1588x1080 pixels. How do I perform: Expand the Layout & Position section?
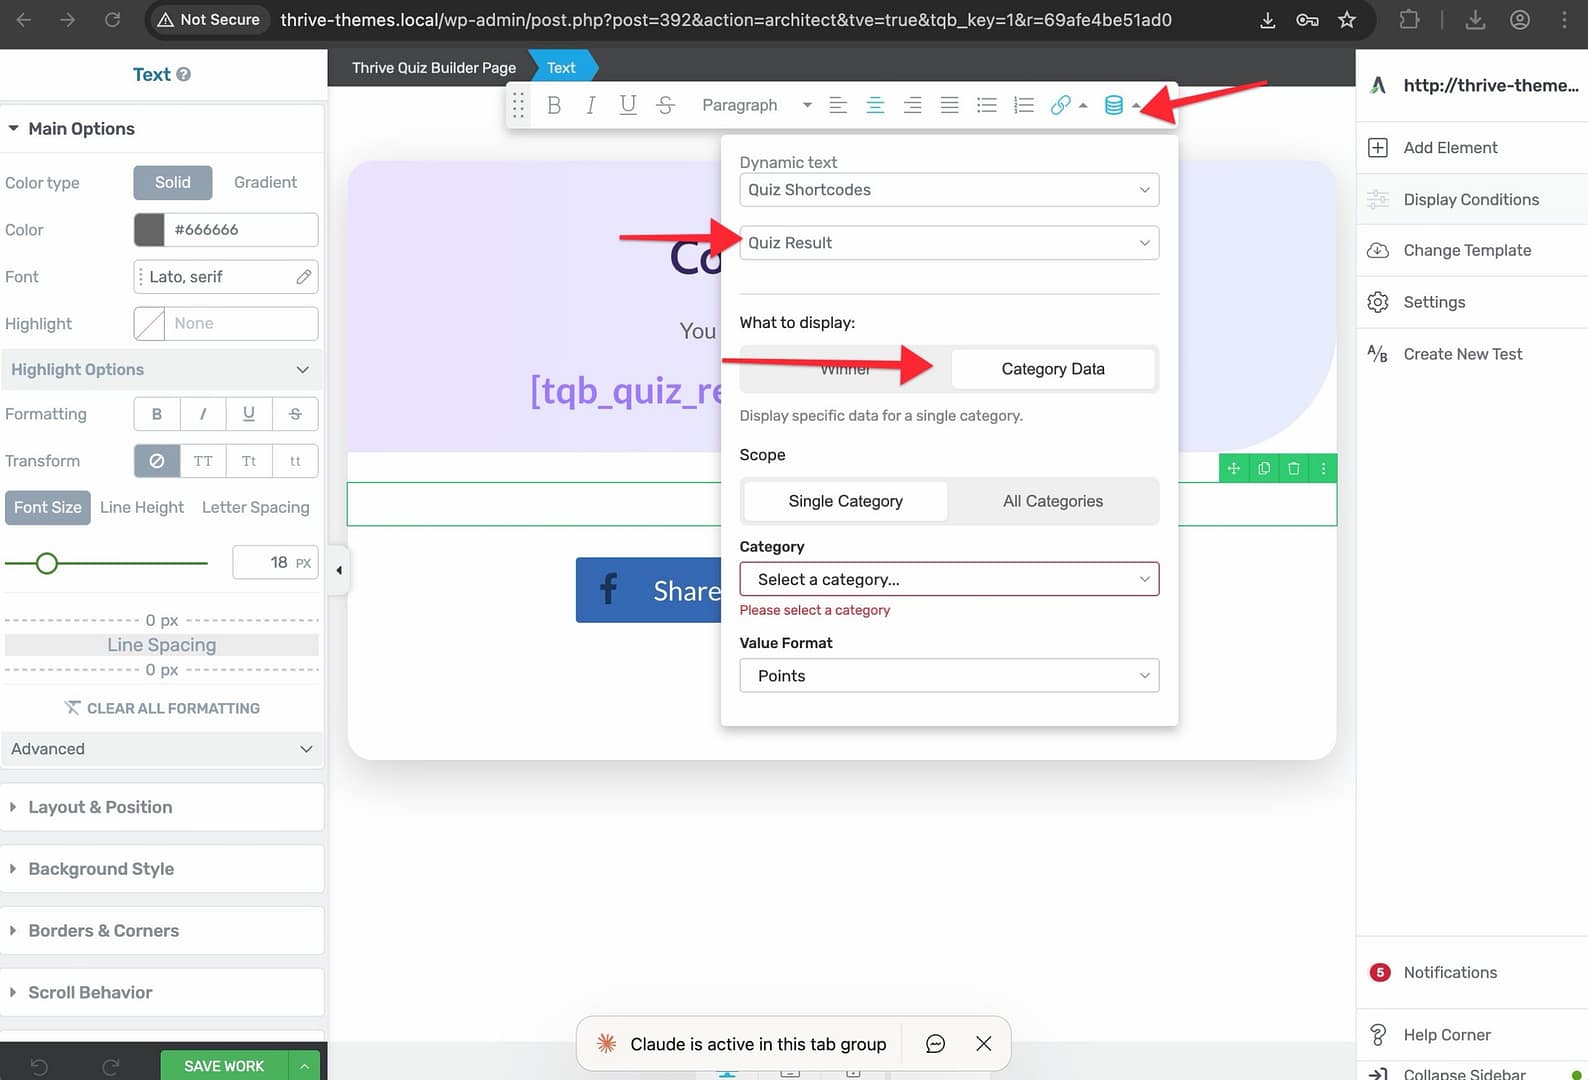[100, 807]
